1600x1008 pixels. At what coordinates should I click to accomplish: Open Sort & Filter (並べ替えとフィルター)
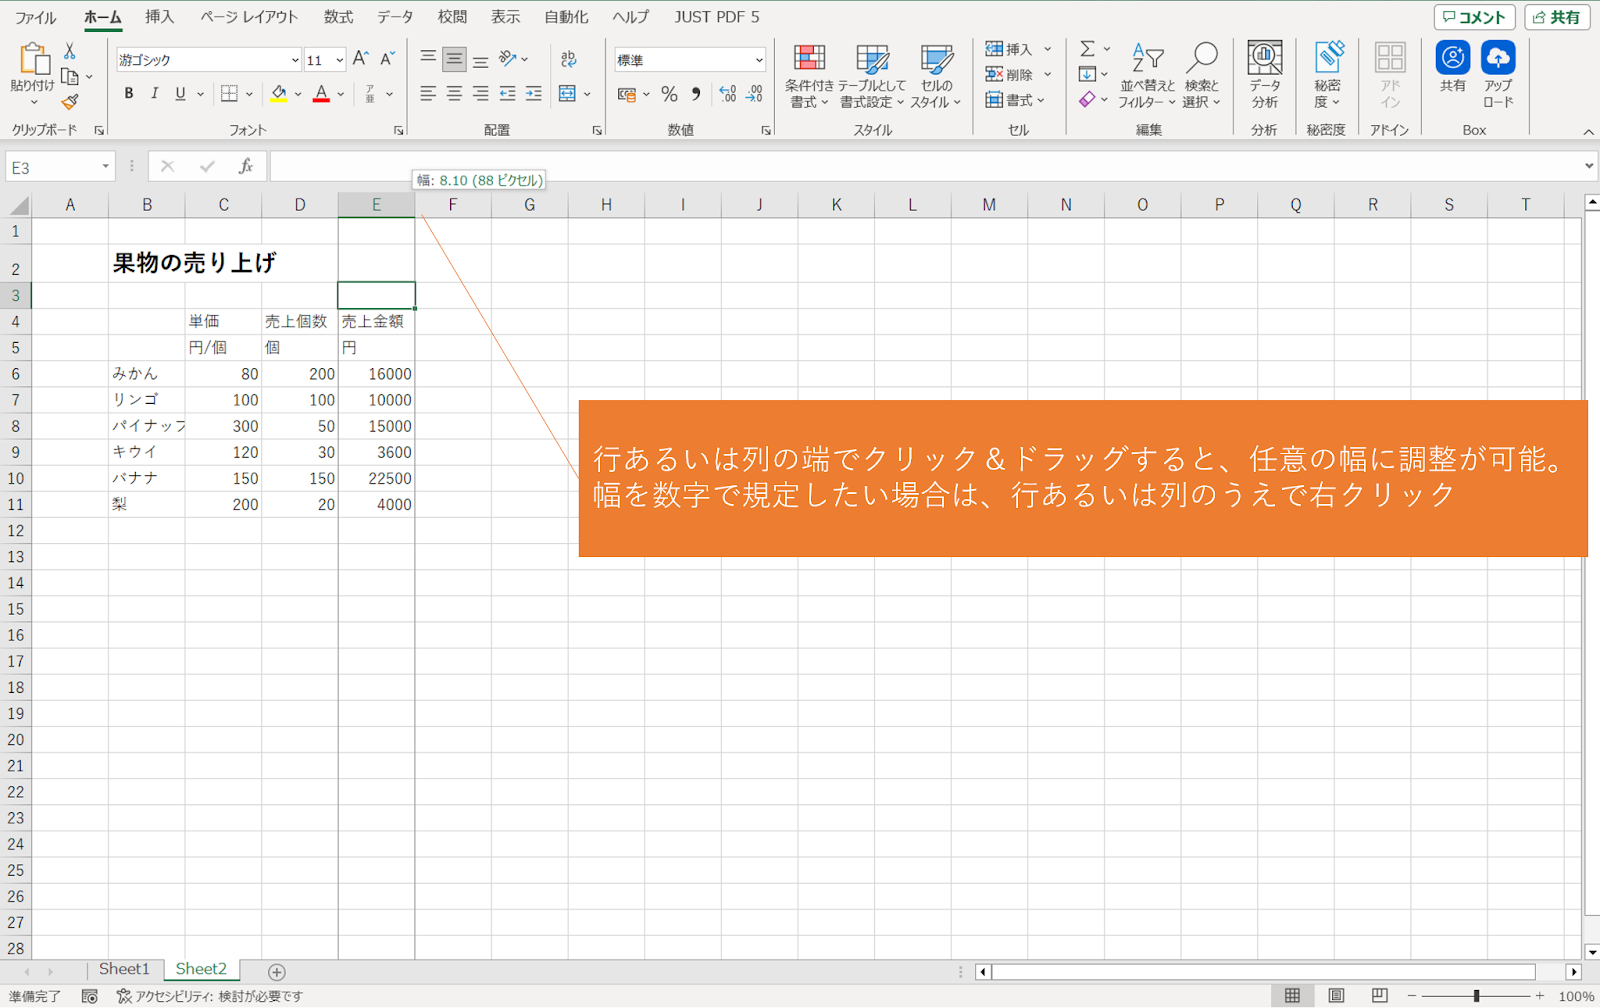click(x=1147, y=76)
